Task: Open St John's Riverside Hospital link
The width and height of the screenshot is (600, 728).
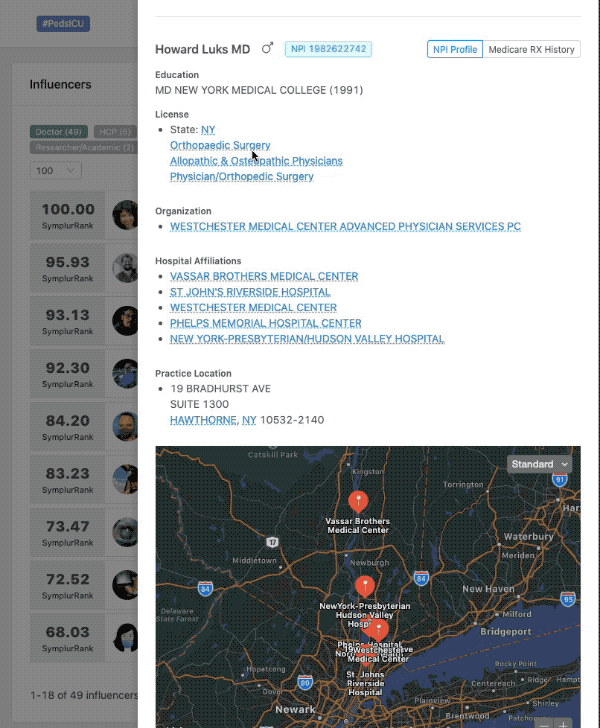Action: 250,292
